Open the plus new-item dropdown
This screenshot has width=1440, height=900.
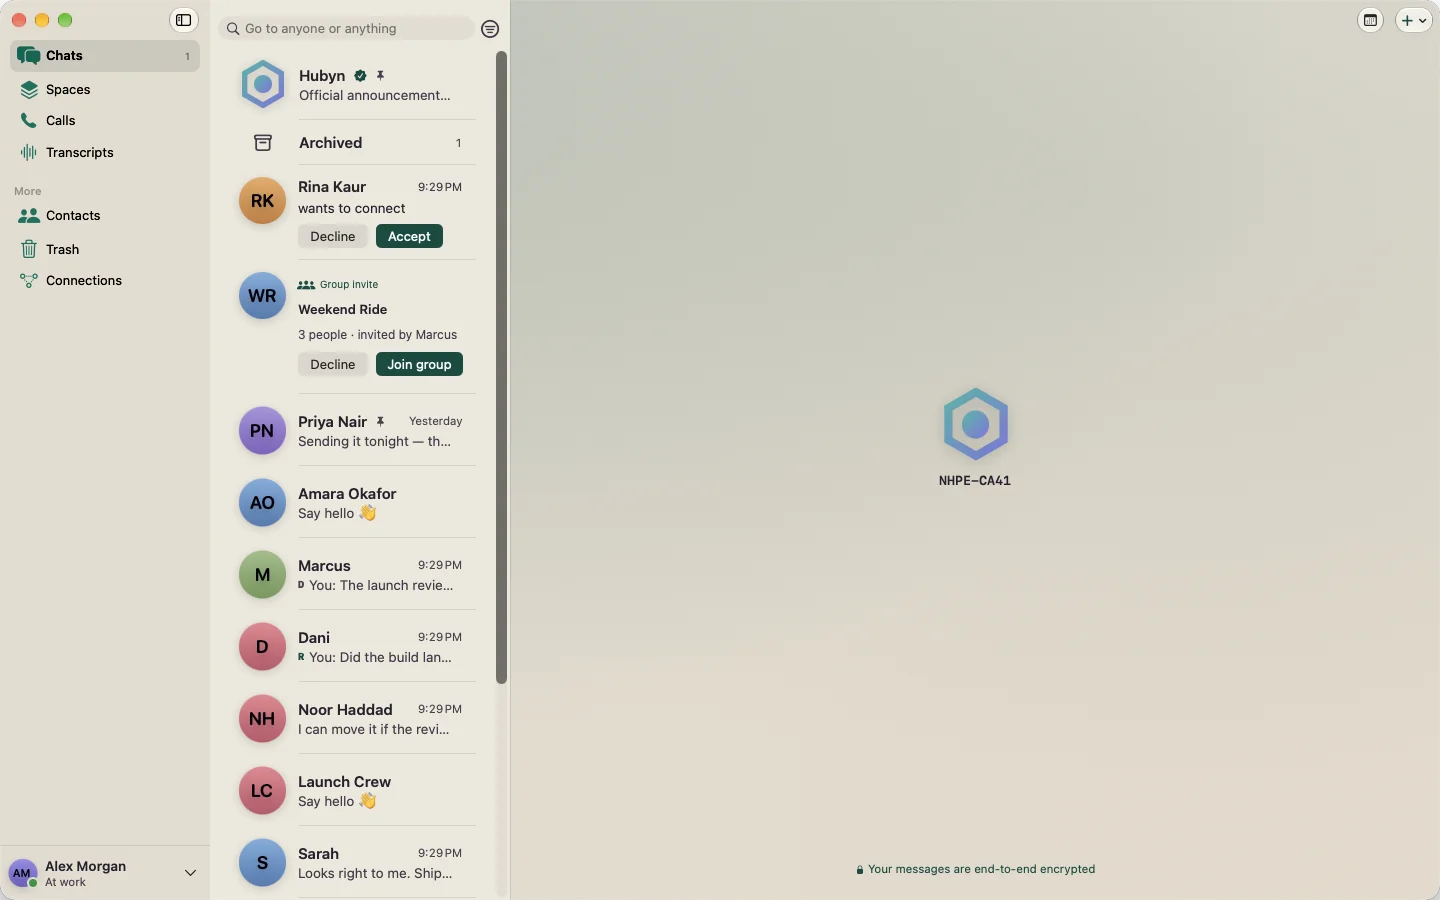(x=1414, y=20)
